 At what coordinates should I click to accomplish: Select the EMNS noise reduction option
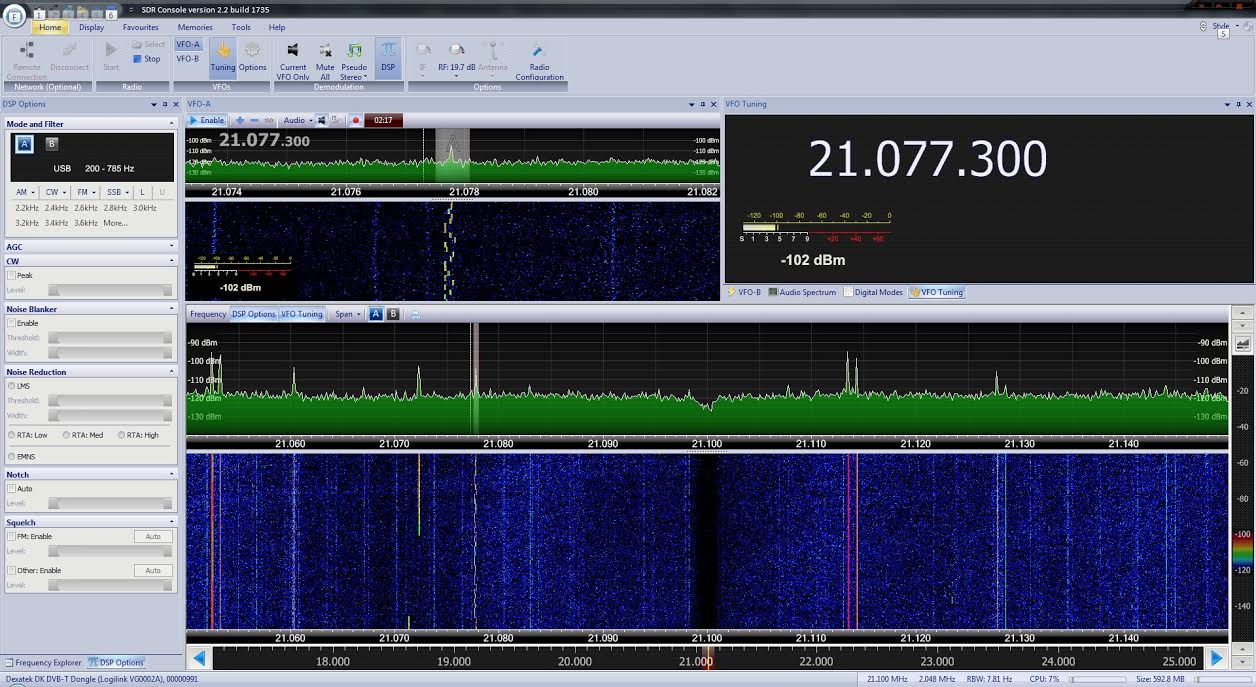point(12,456)
